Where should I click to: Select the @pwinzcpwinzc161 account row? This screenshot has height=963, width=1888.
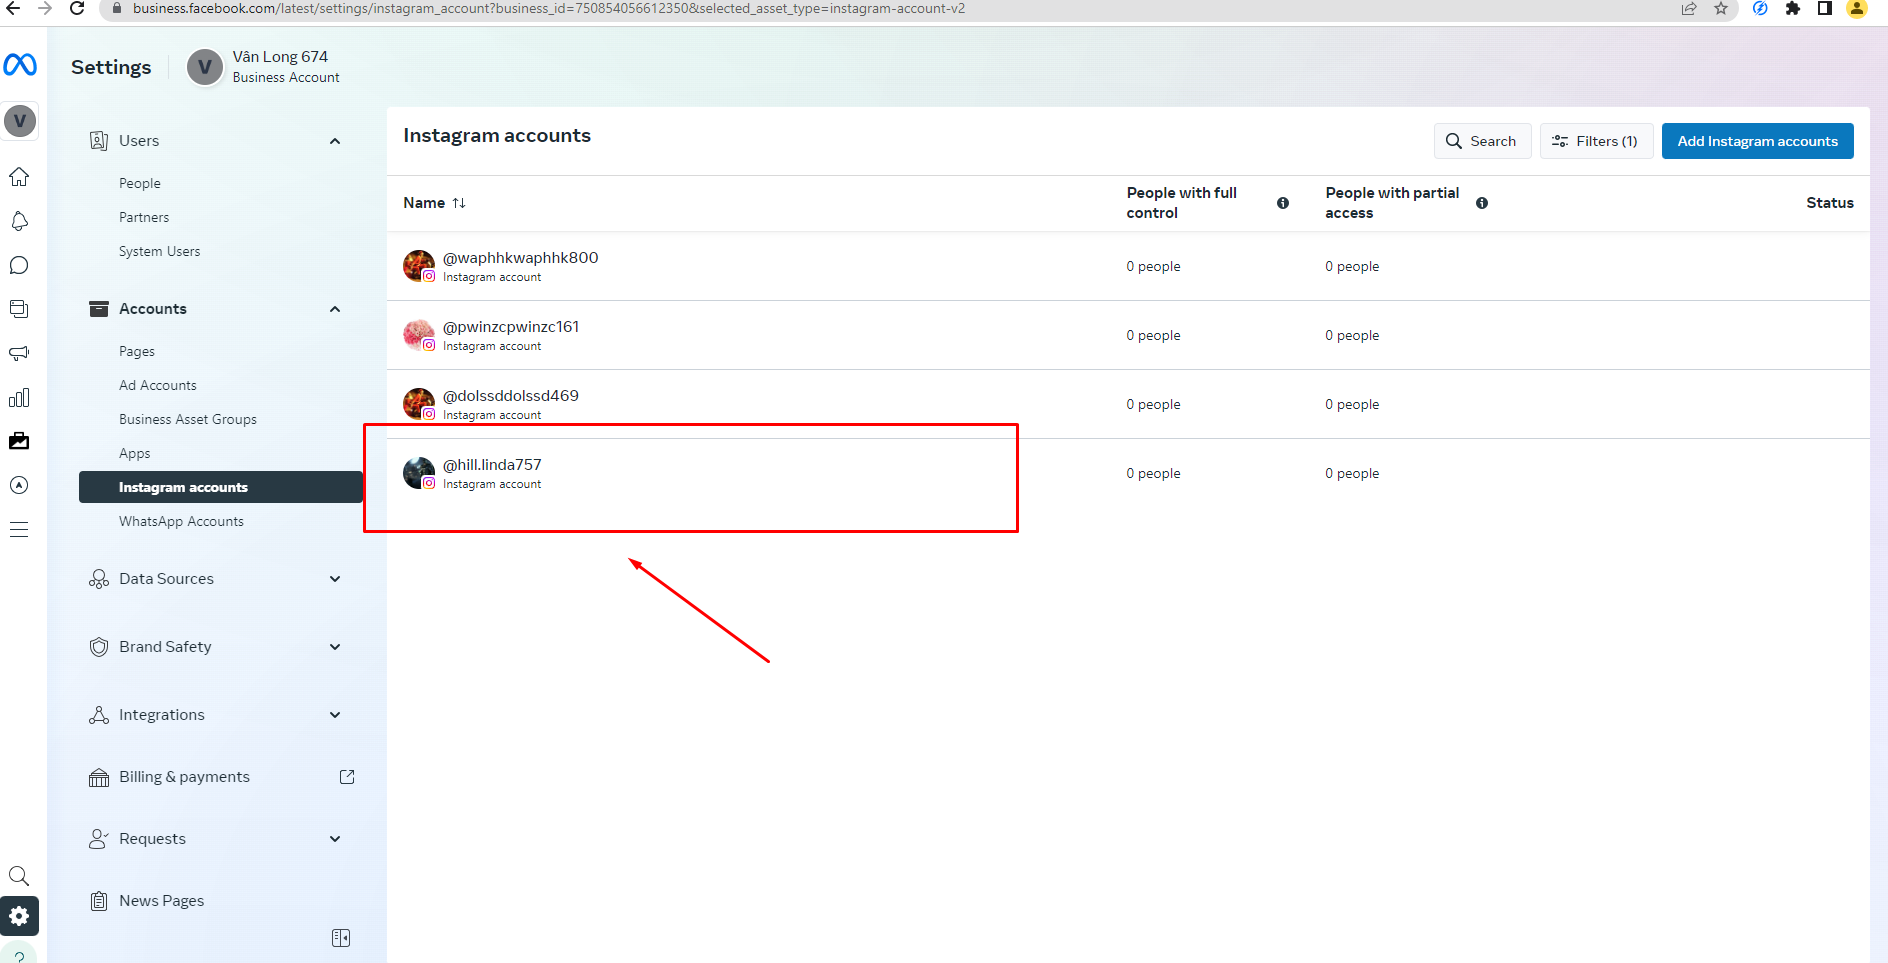[1128, 335]
